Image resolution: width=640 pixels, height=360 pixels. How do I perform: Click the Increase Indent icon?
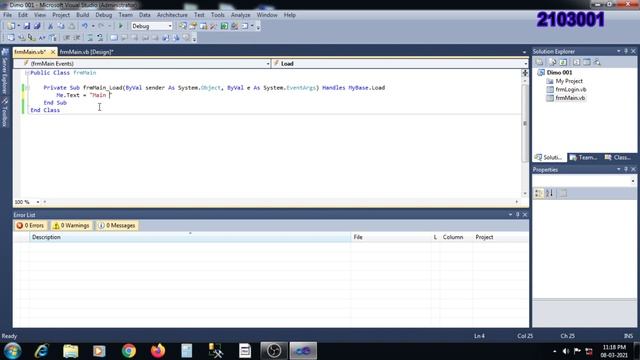point(77,38)
